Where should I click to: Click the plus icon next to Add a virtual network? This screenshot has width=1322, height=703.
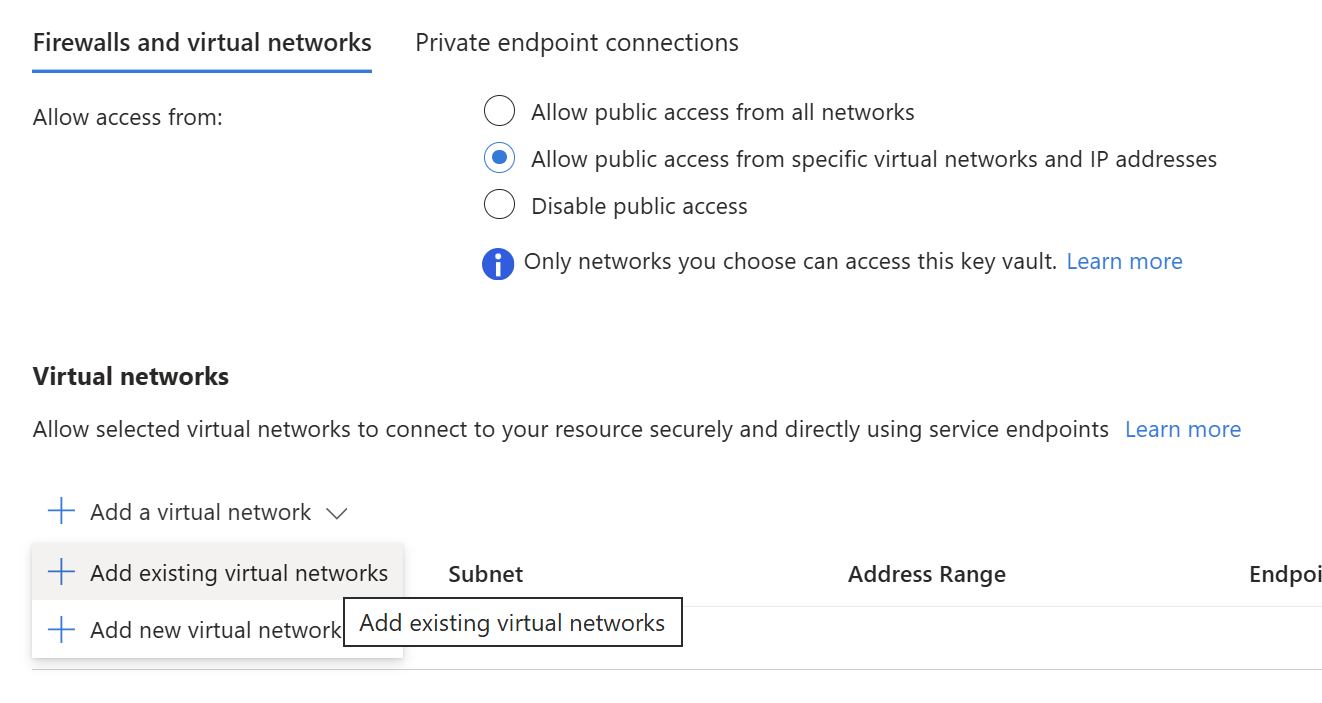pyautogui.click(x=61, y=512)
